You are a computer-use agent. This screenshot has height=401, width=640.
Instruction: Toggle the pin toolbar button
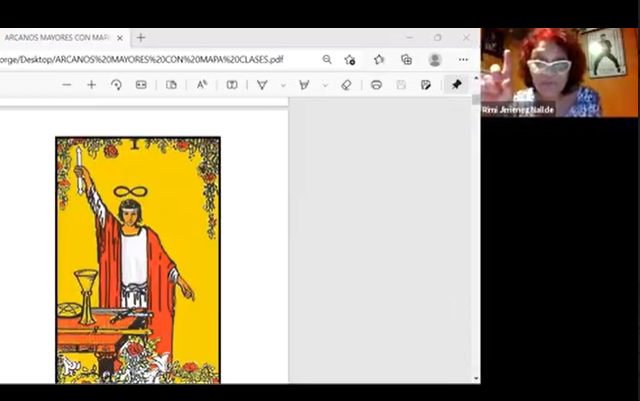pos(456,85)
